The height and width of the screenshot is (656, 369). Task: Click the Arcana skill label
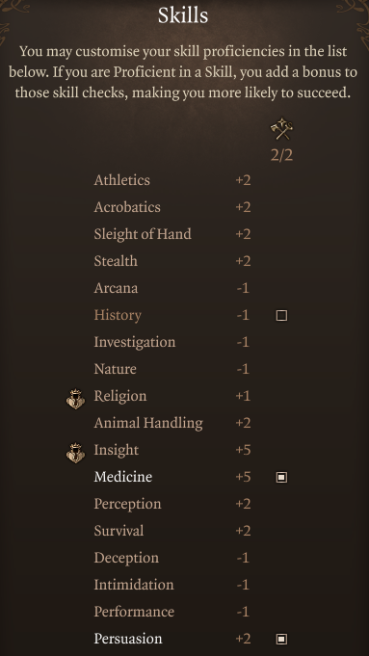pos(116,288)
